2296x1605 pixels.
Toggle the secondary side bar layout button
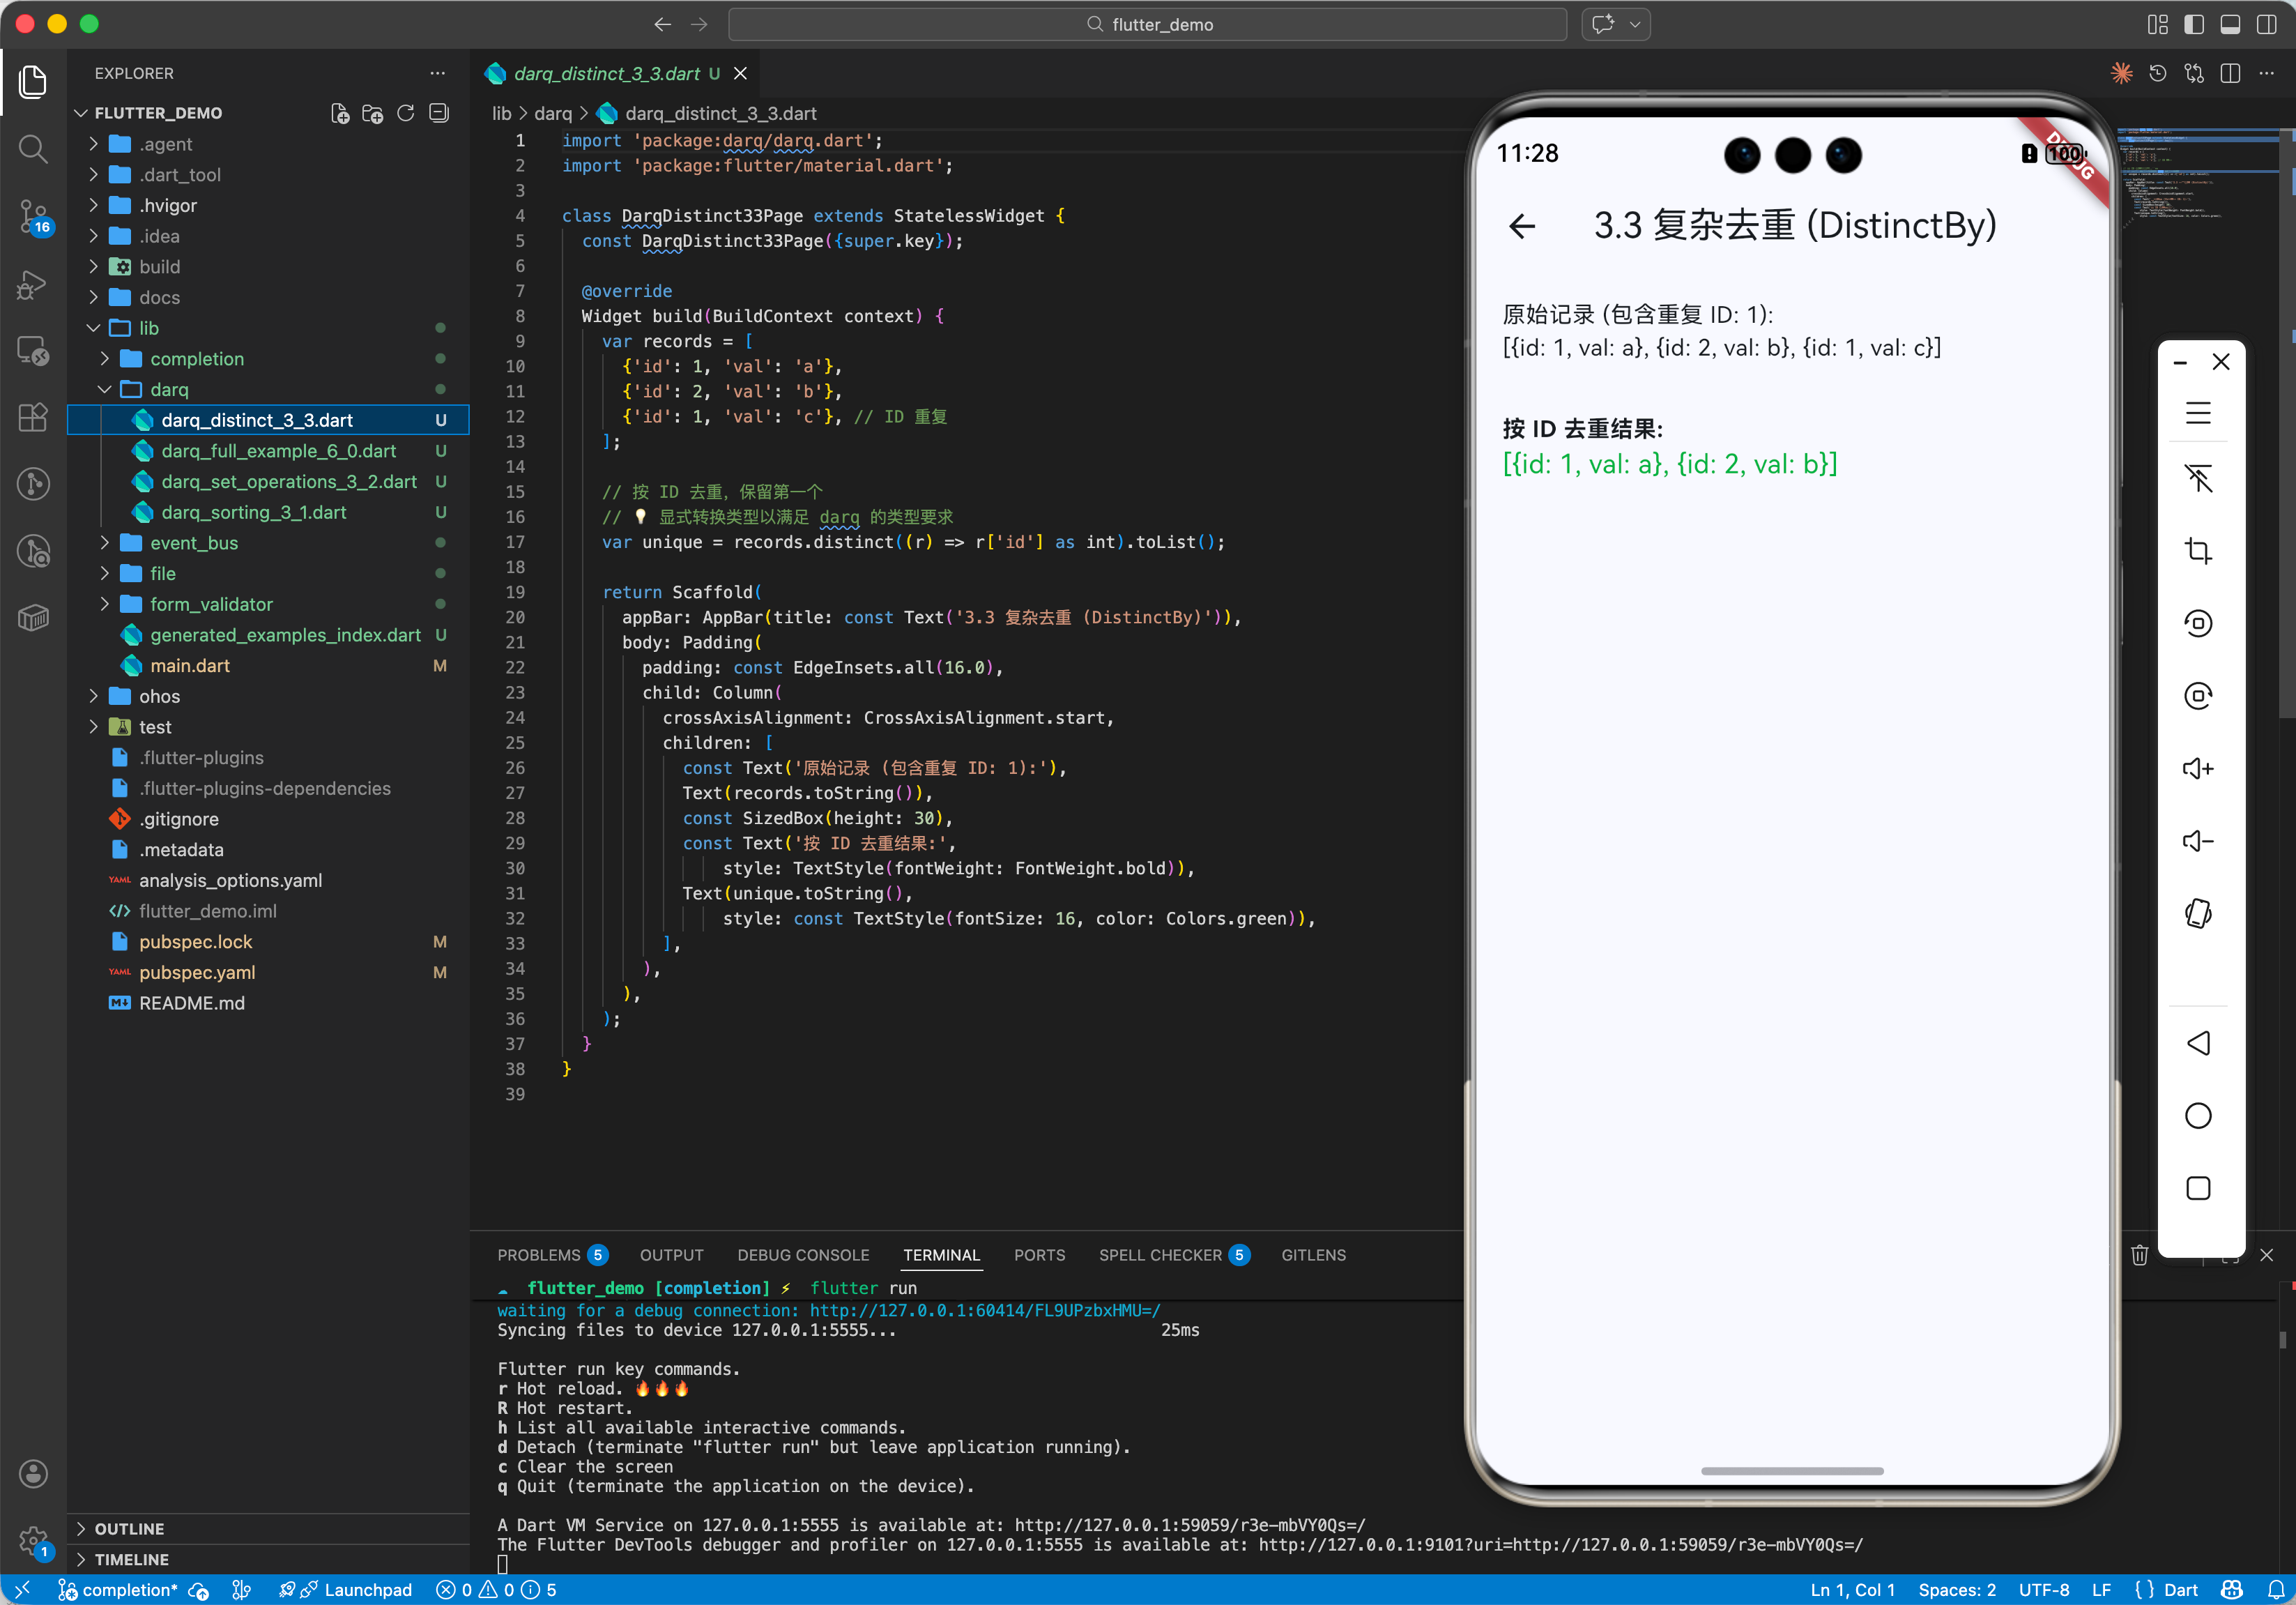2266,25
